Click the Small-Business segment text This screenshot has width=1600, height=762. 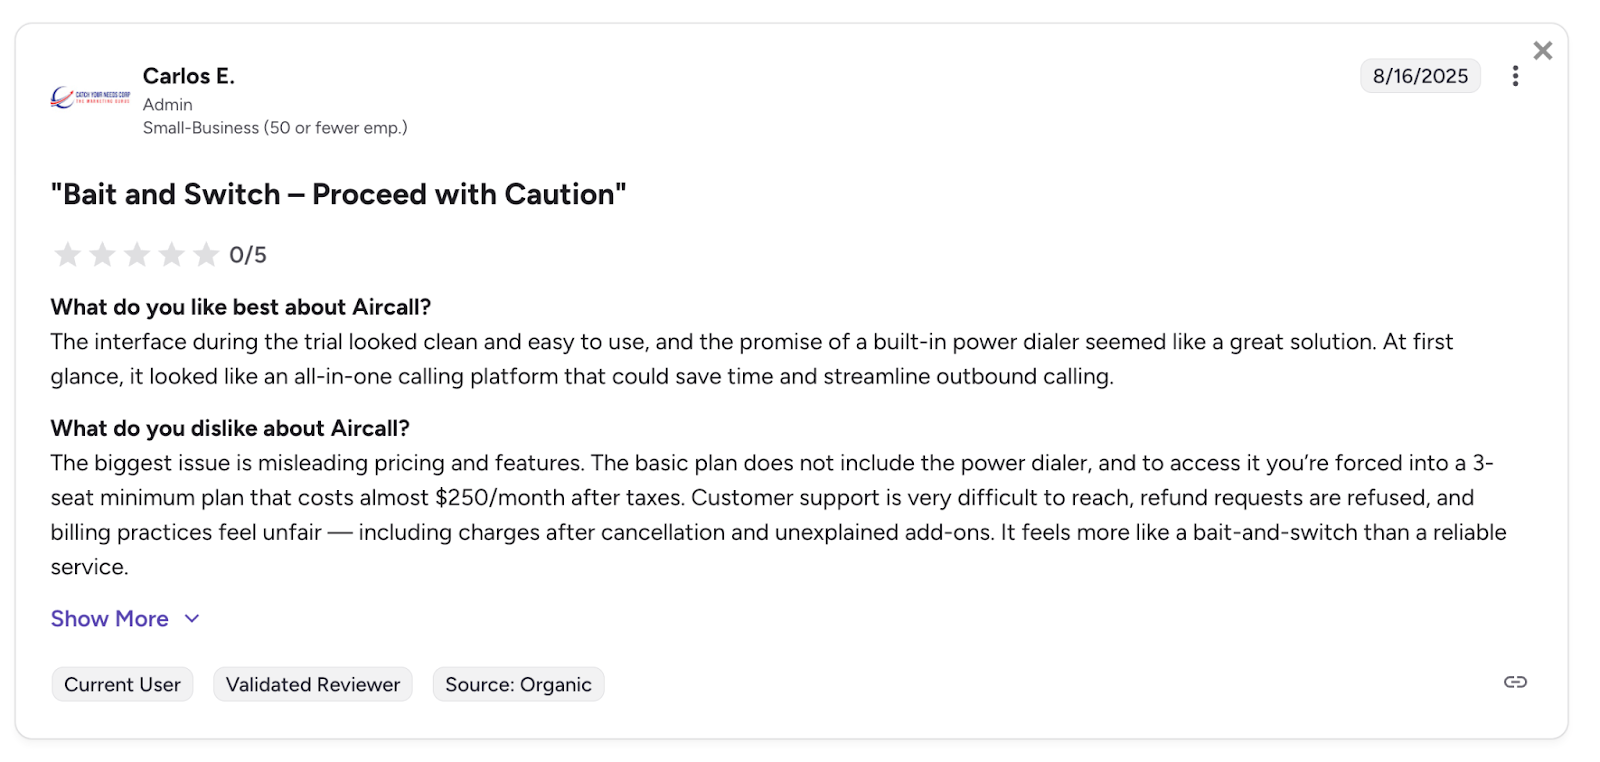coord(275,127)
